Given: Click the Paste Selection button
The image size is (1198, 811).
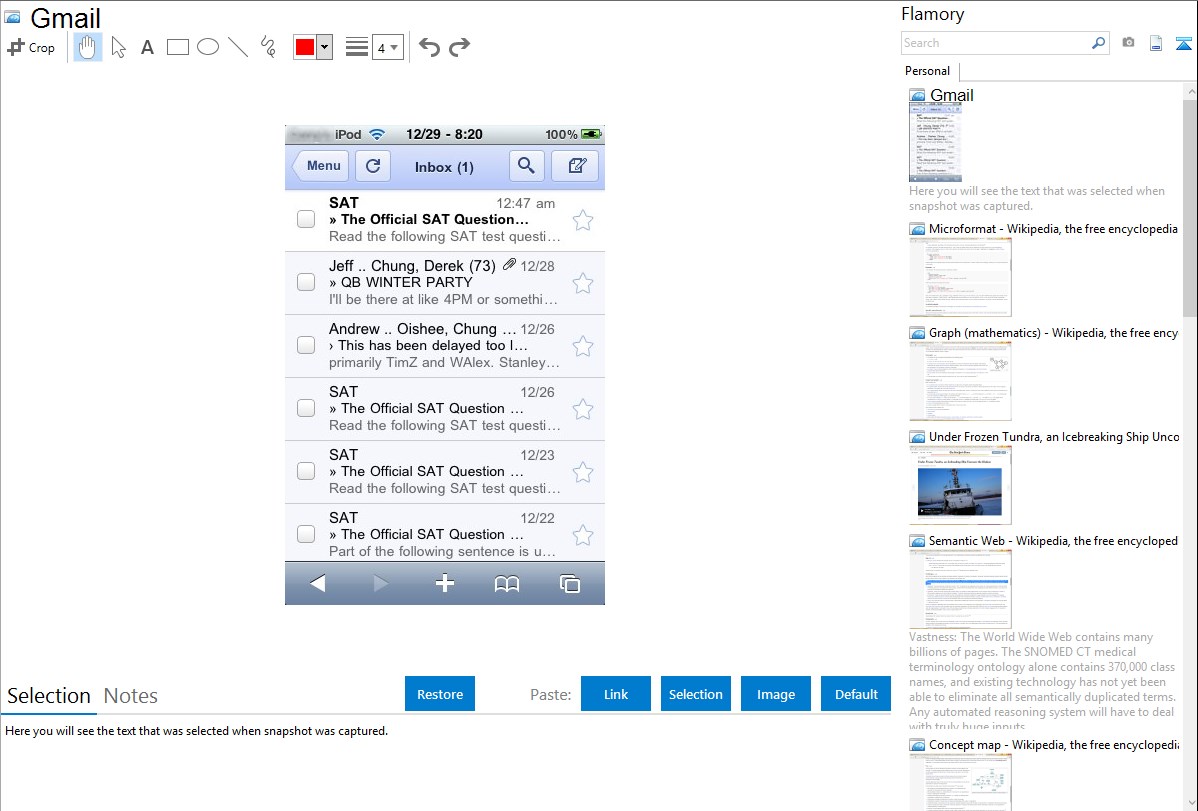Looking at the screenshot, I should (x=695, y=694).
